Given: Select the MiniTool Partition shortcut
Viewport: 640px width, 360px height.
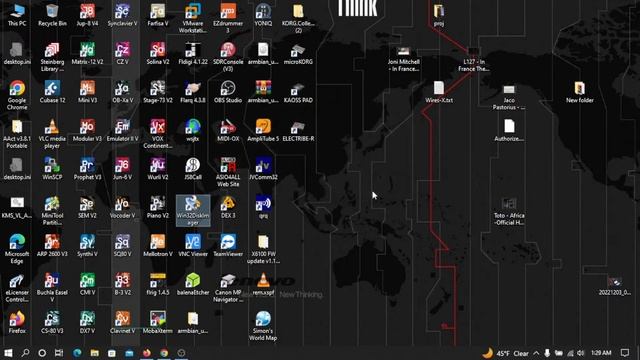Looking at the screenshot, I should tap(52, 211).
